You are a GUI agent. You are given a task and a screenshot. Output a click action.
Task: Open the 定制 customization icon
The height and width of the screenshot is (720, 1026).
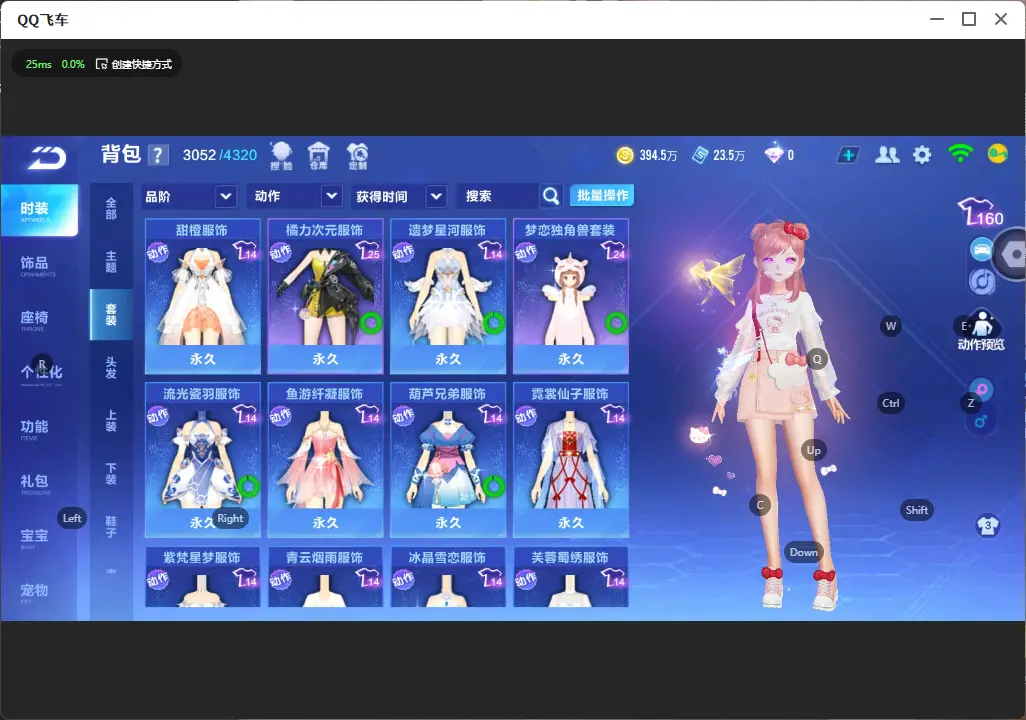(357, 156)
